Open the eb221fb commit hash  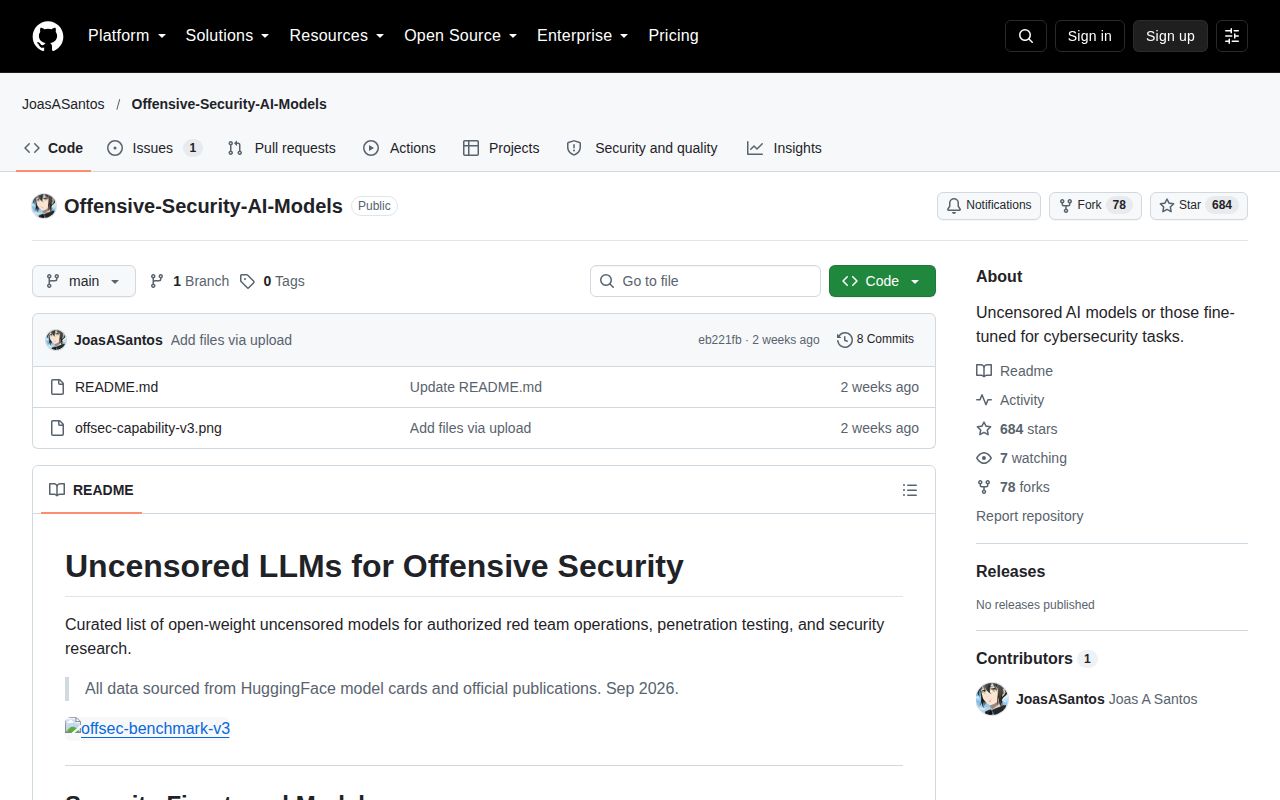[720, 340]
